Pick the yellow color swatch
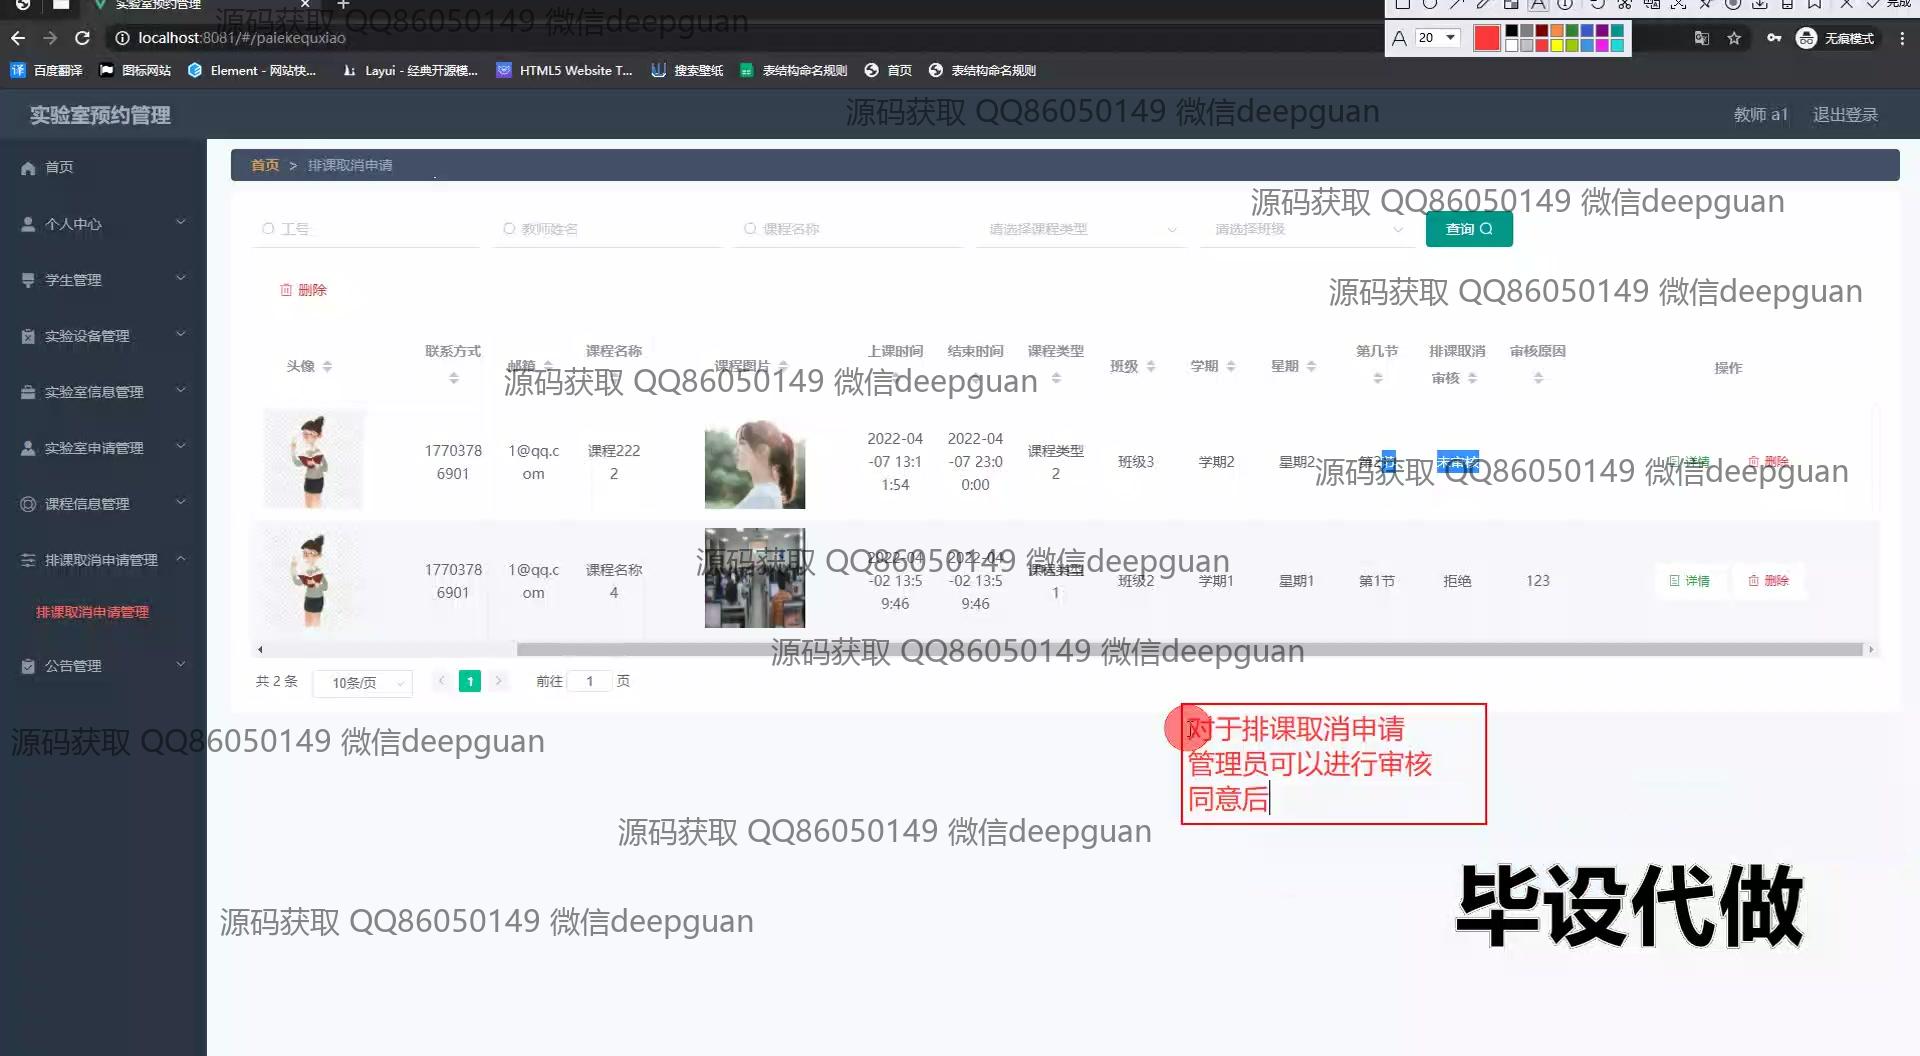 coord(1557,45)
